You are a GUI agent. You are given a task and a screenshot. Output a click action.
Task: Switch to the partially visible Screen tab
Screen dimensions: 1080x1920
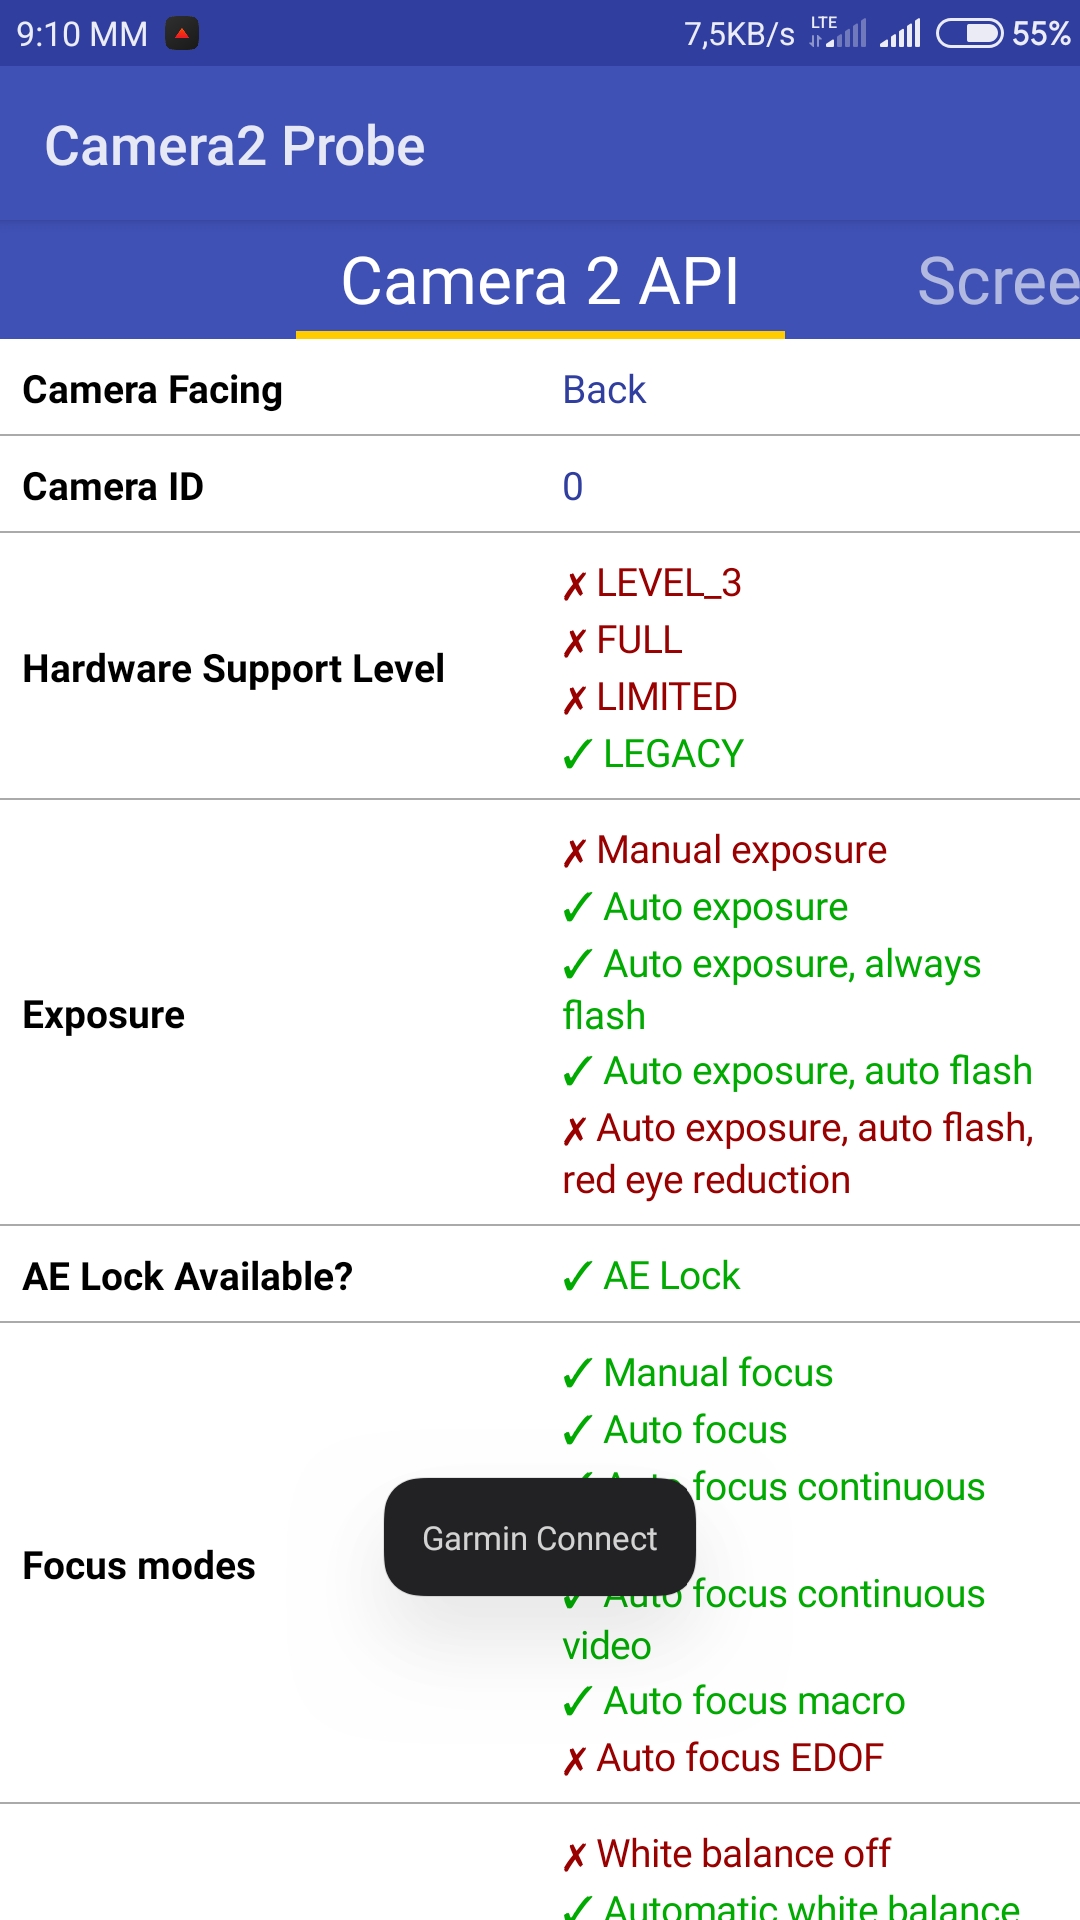[997, 281]
